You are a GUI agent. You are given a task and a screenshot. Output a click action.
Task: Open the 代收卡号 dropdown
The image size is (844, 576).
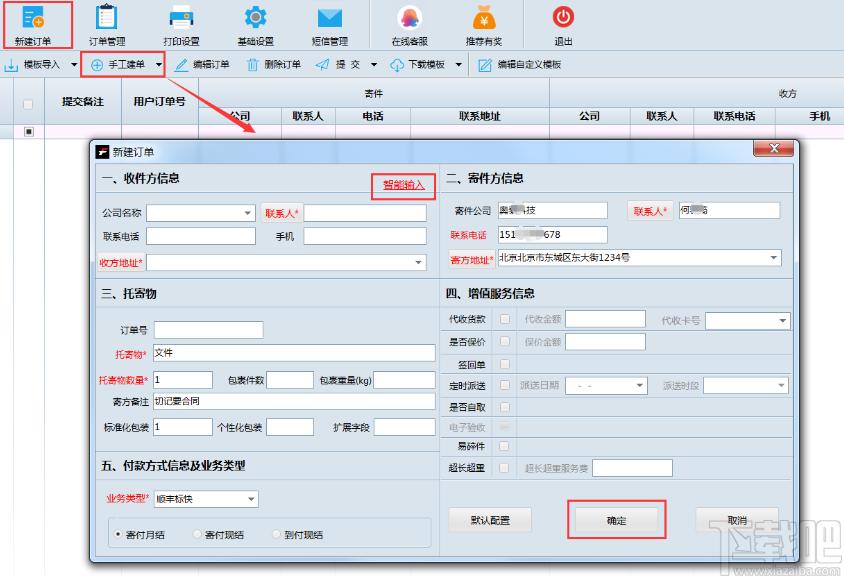coord(783,321)
